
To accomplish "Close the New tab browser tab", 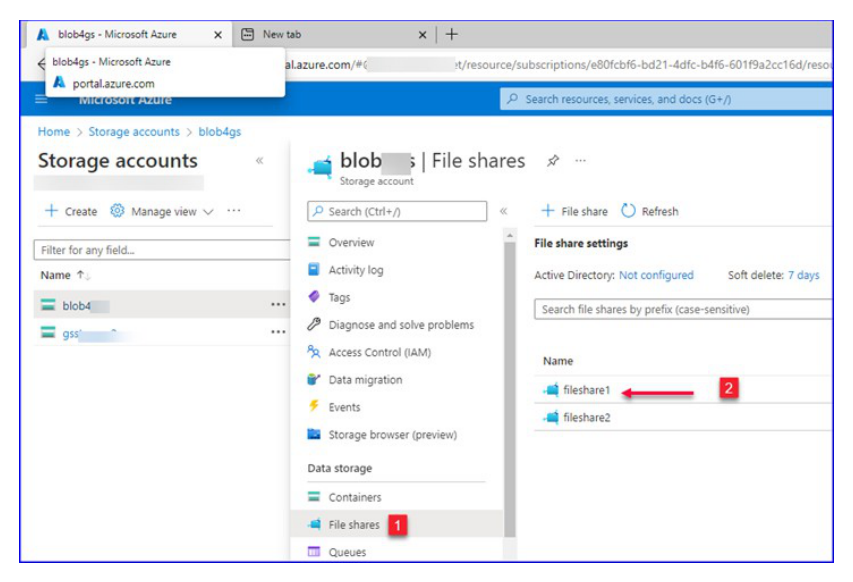I will click(422, 35).
